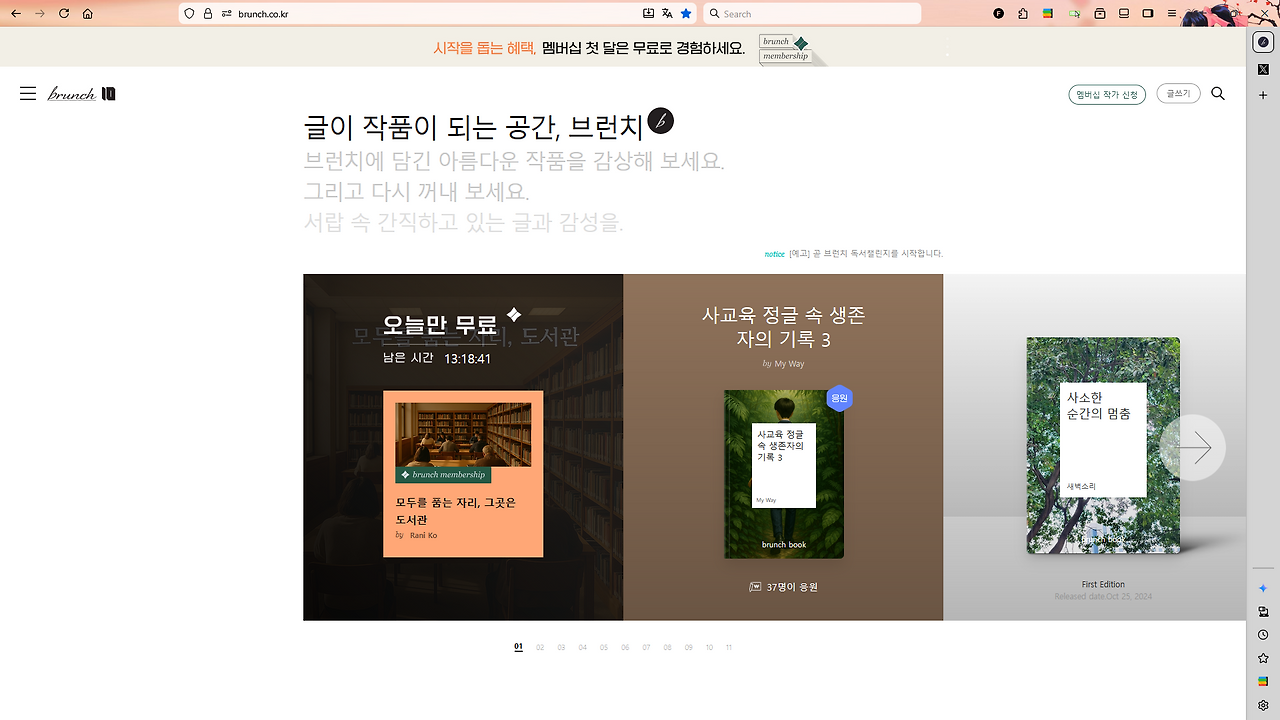This screenshot has height=720, width=1280.
Task: Open X from the Edge sidebar
Action: click(x=1262, y=67)
